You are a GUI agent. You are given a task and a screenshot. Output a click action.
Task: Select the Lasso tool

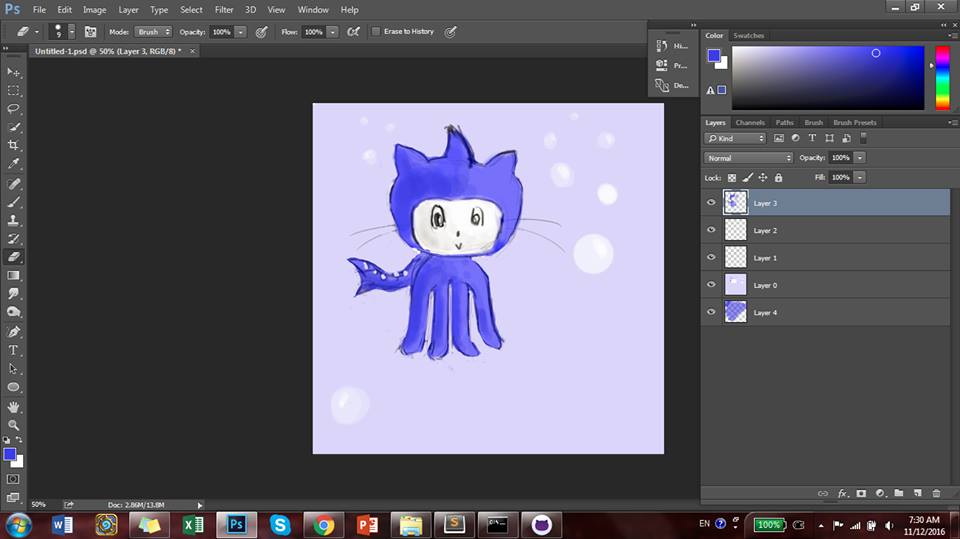tap(14, 108)
